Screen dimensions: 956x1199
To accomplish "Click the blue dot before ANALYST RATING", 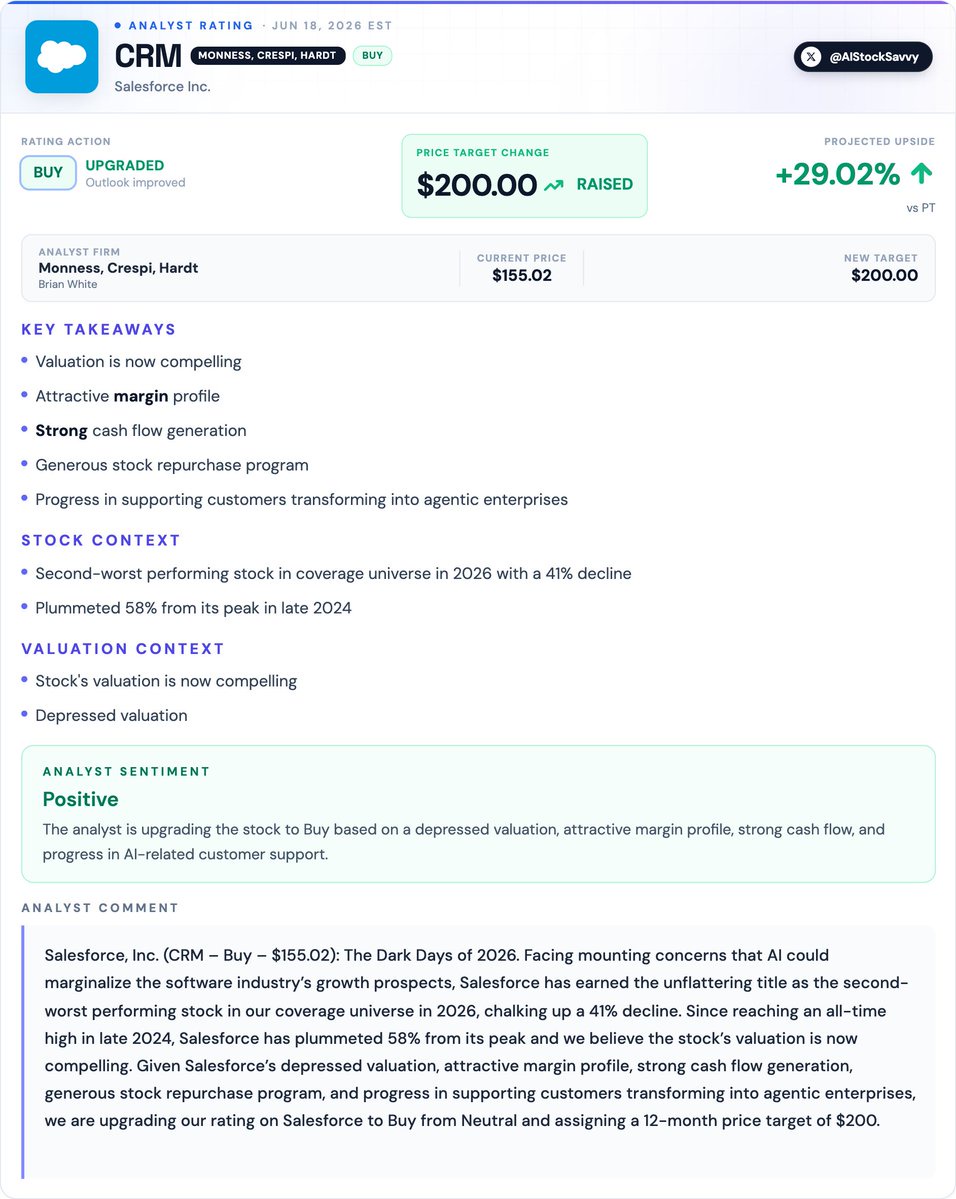I will click(x=118, y=25).
